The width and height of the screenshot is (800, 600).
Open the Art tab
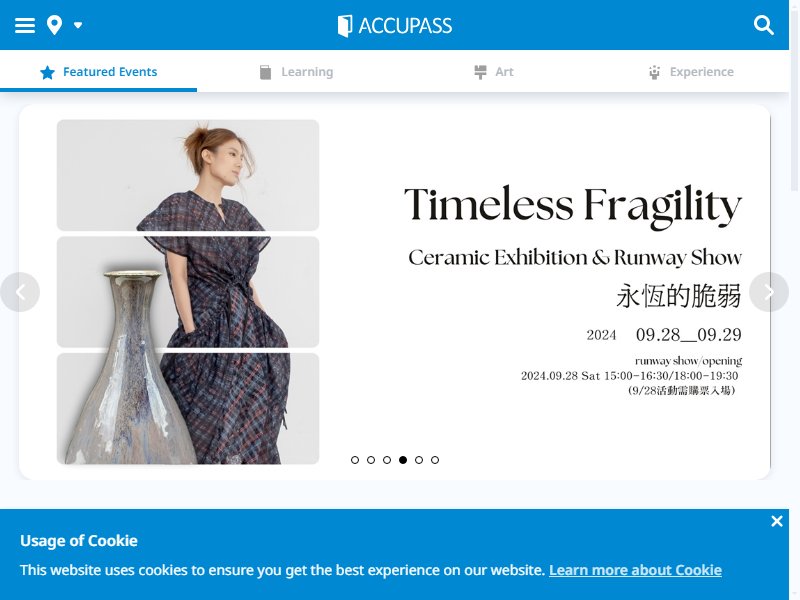point(493,72)
